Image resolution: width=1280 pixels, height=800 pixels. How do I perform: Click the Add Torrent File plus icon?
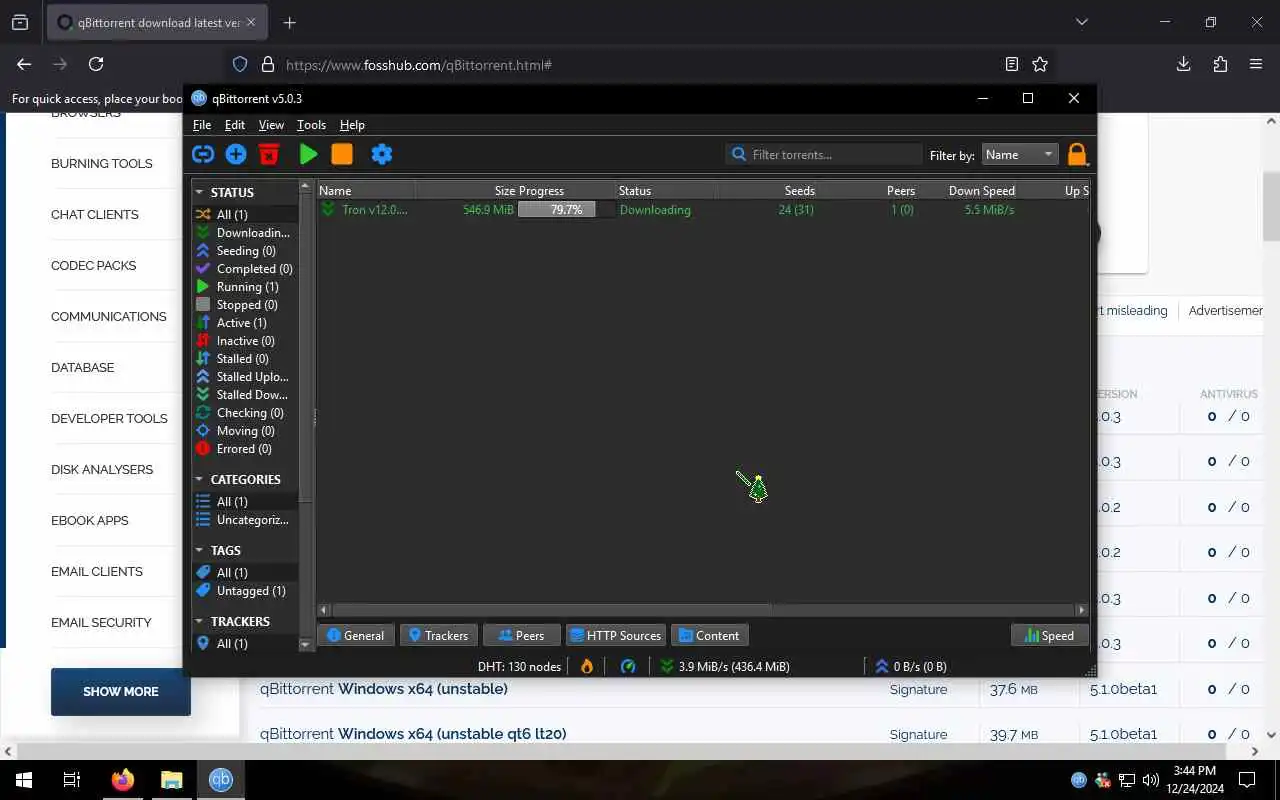point(236,154)
